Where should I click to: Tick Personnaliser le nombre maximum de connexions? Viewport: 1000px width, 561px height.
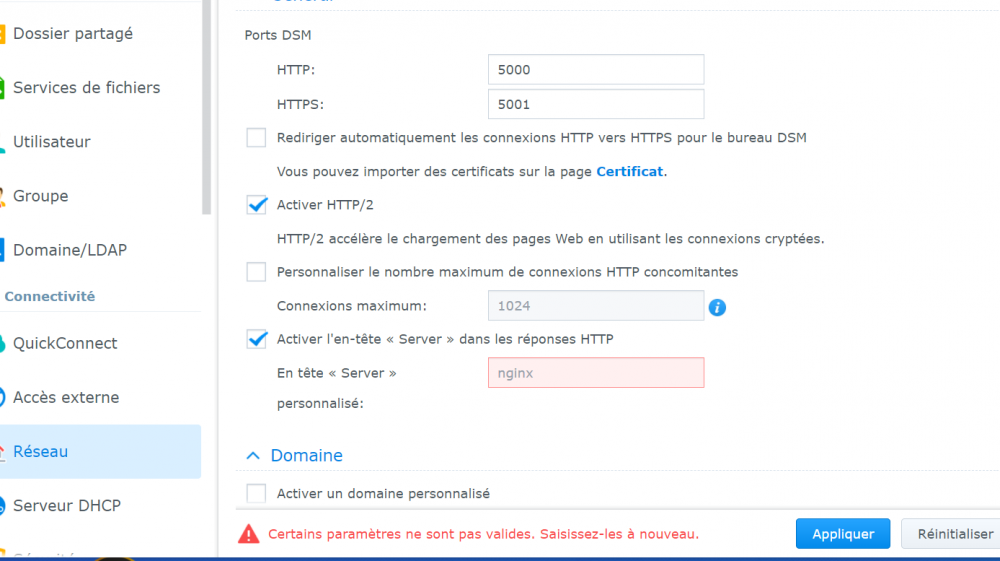(257, 272)
